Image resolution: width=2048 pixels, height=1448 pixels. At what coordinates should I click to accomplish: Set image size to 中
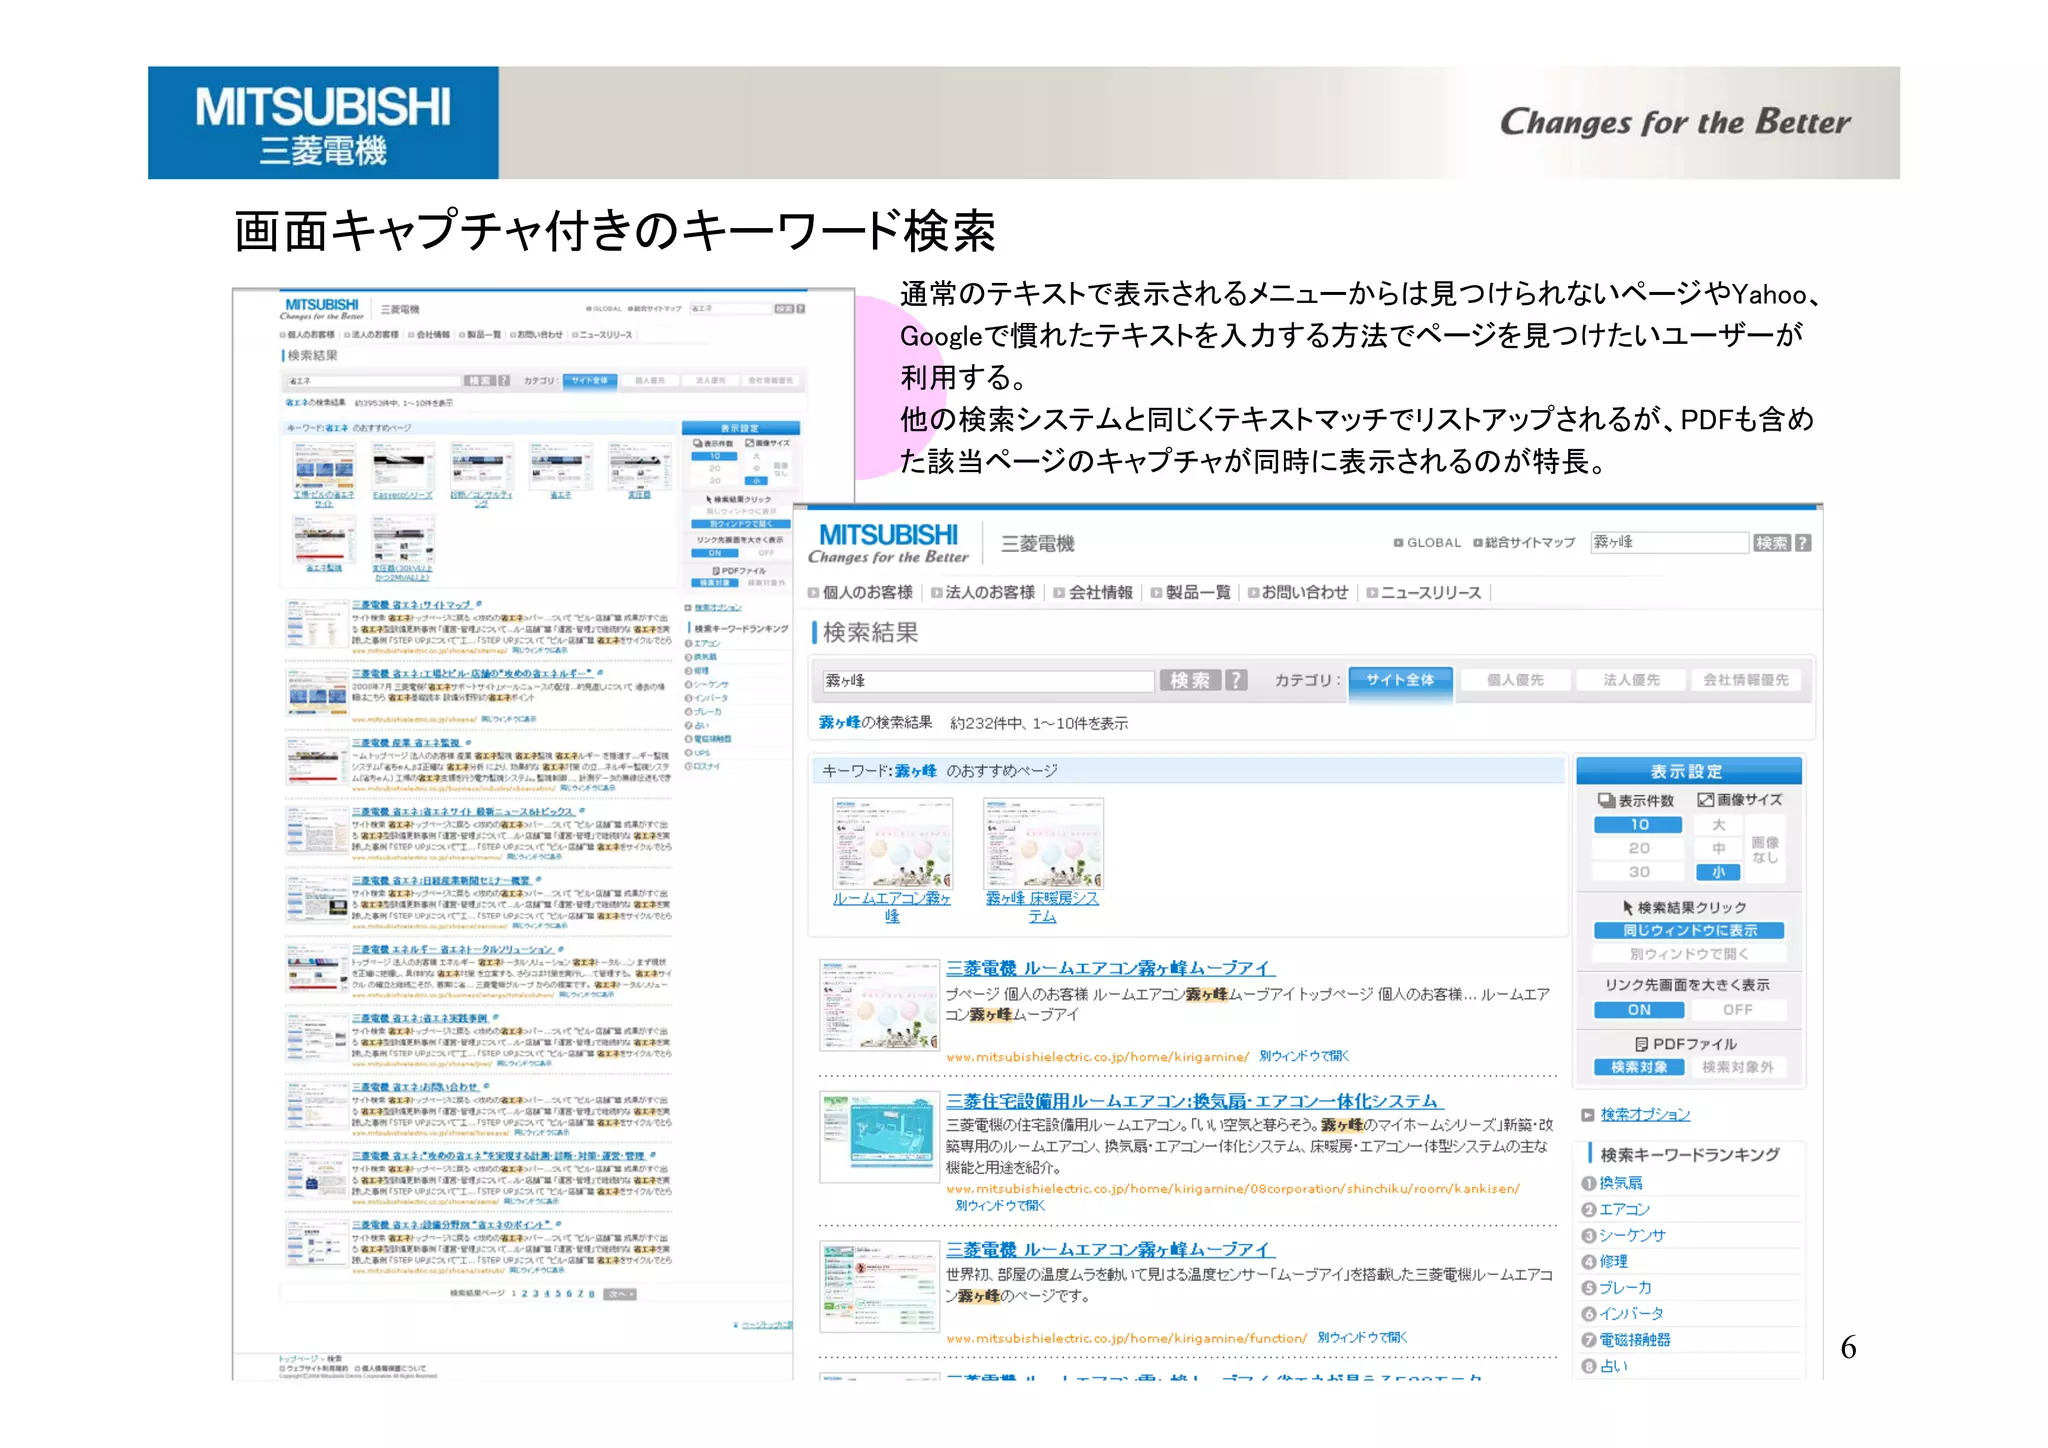(x=1718, y=848)
